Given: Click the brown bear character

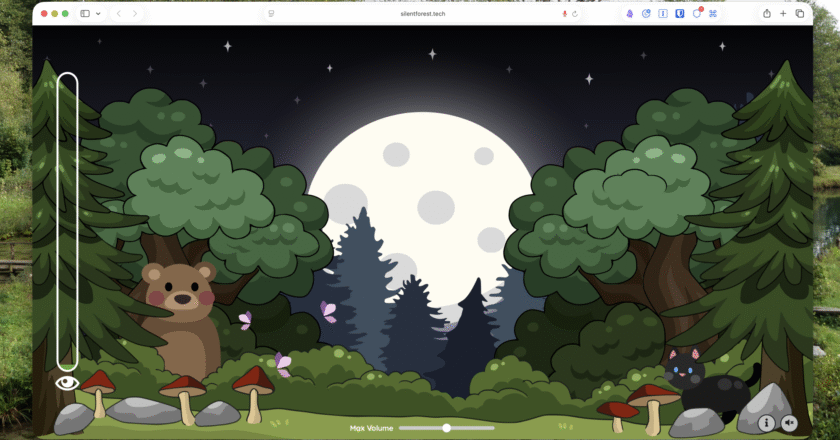Looking at the screenshot, I should [x=182, y=320].
